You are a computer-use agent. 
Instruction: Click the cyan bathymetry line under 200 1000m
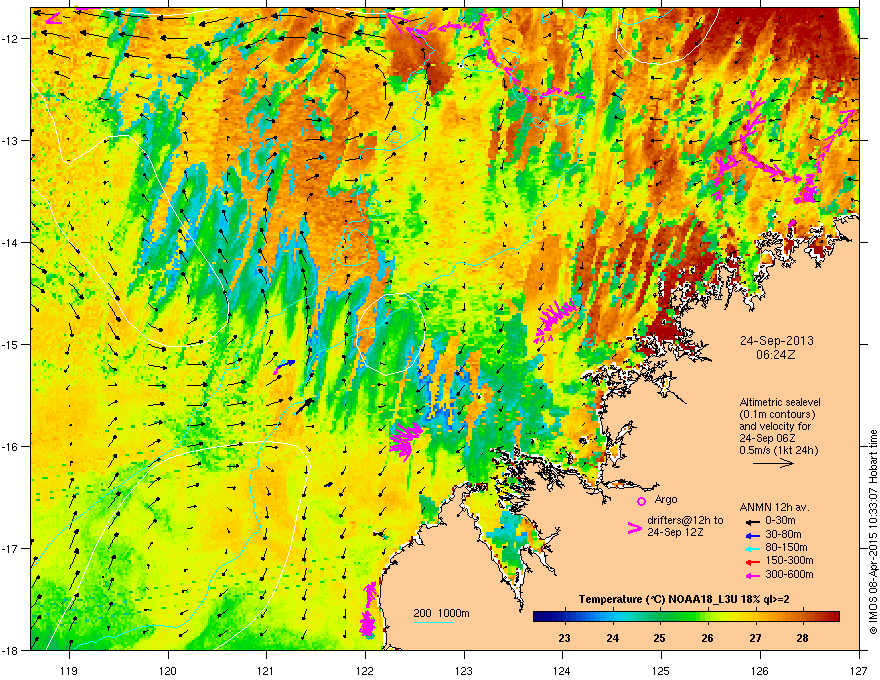(x=433, y=622)
